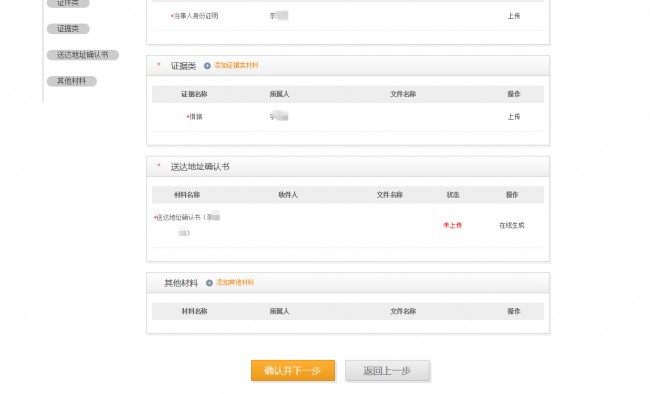Jump to 证据类 in sidebar

point(68,29)
